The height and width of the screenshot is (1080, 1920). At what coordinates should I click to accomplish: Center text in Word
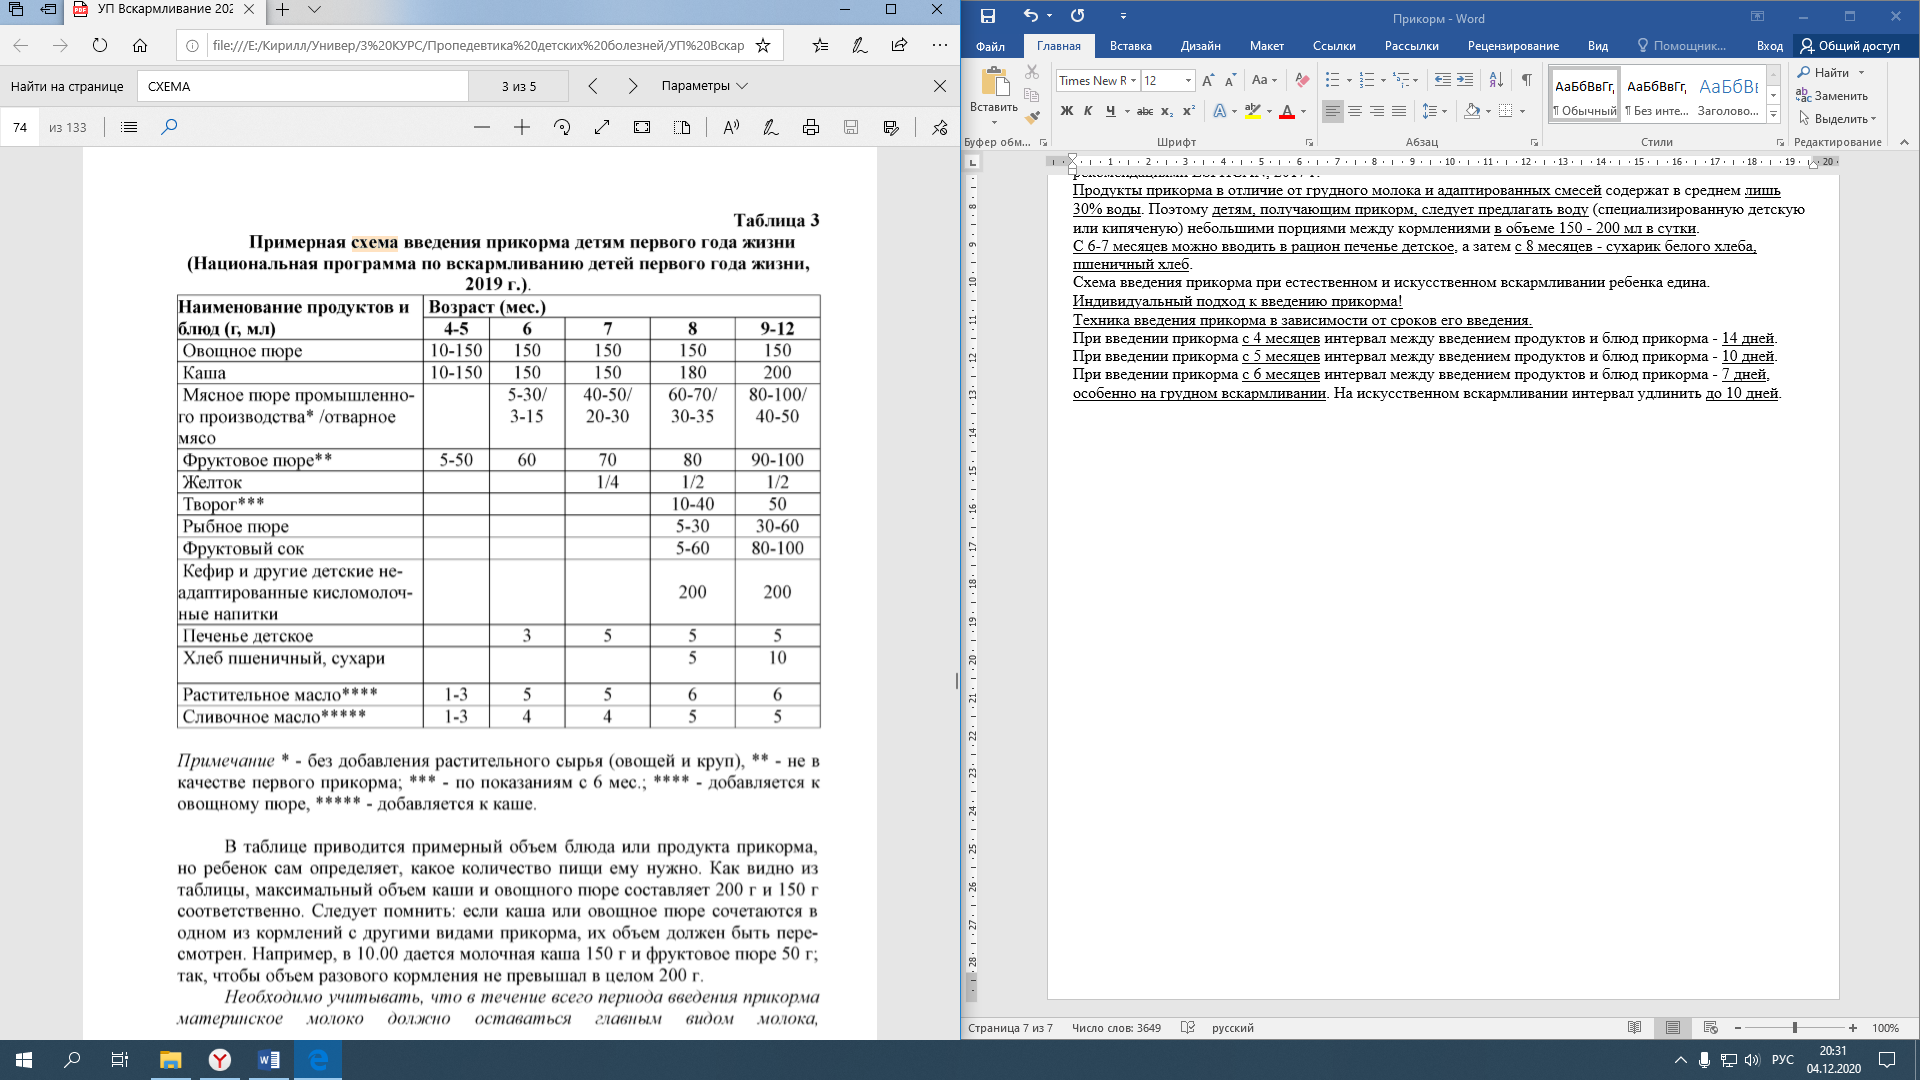[1355, 111]
